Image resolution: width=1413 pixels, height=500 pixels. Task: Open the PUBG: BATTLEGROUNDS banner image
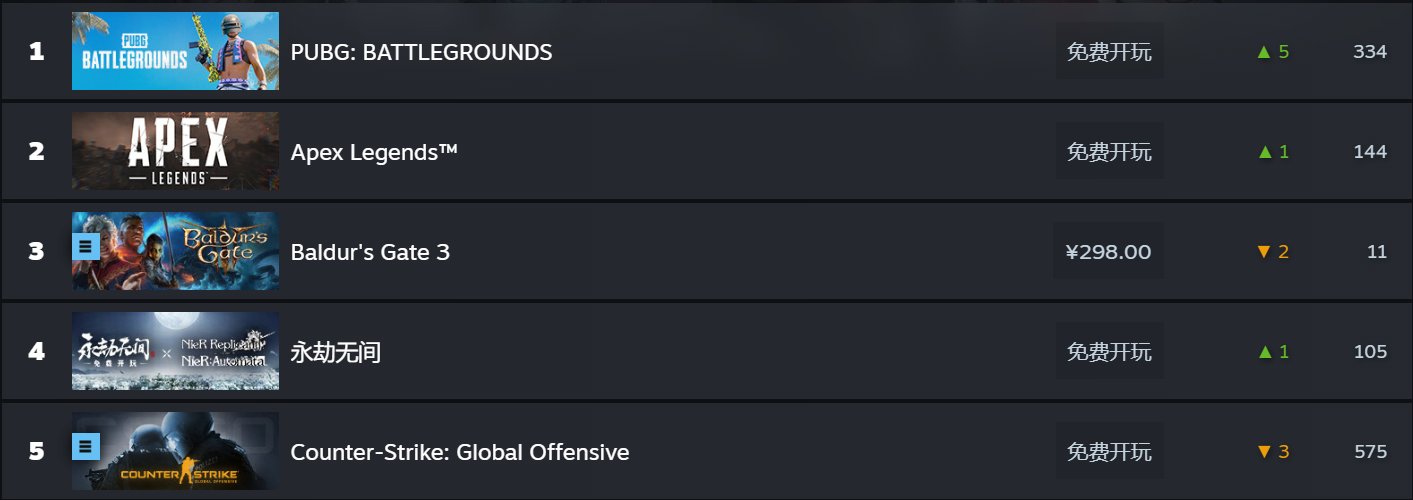click(x=175, y=51)
